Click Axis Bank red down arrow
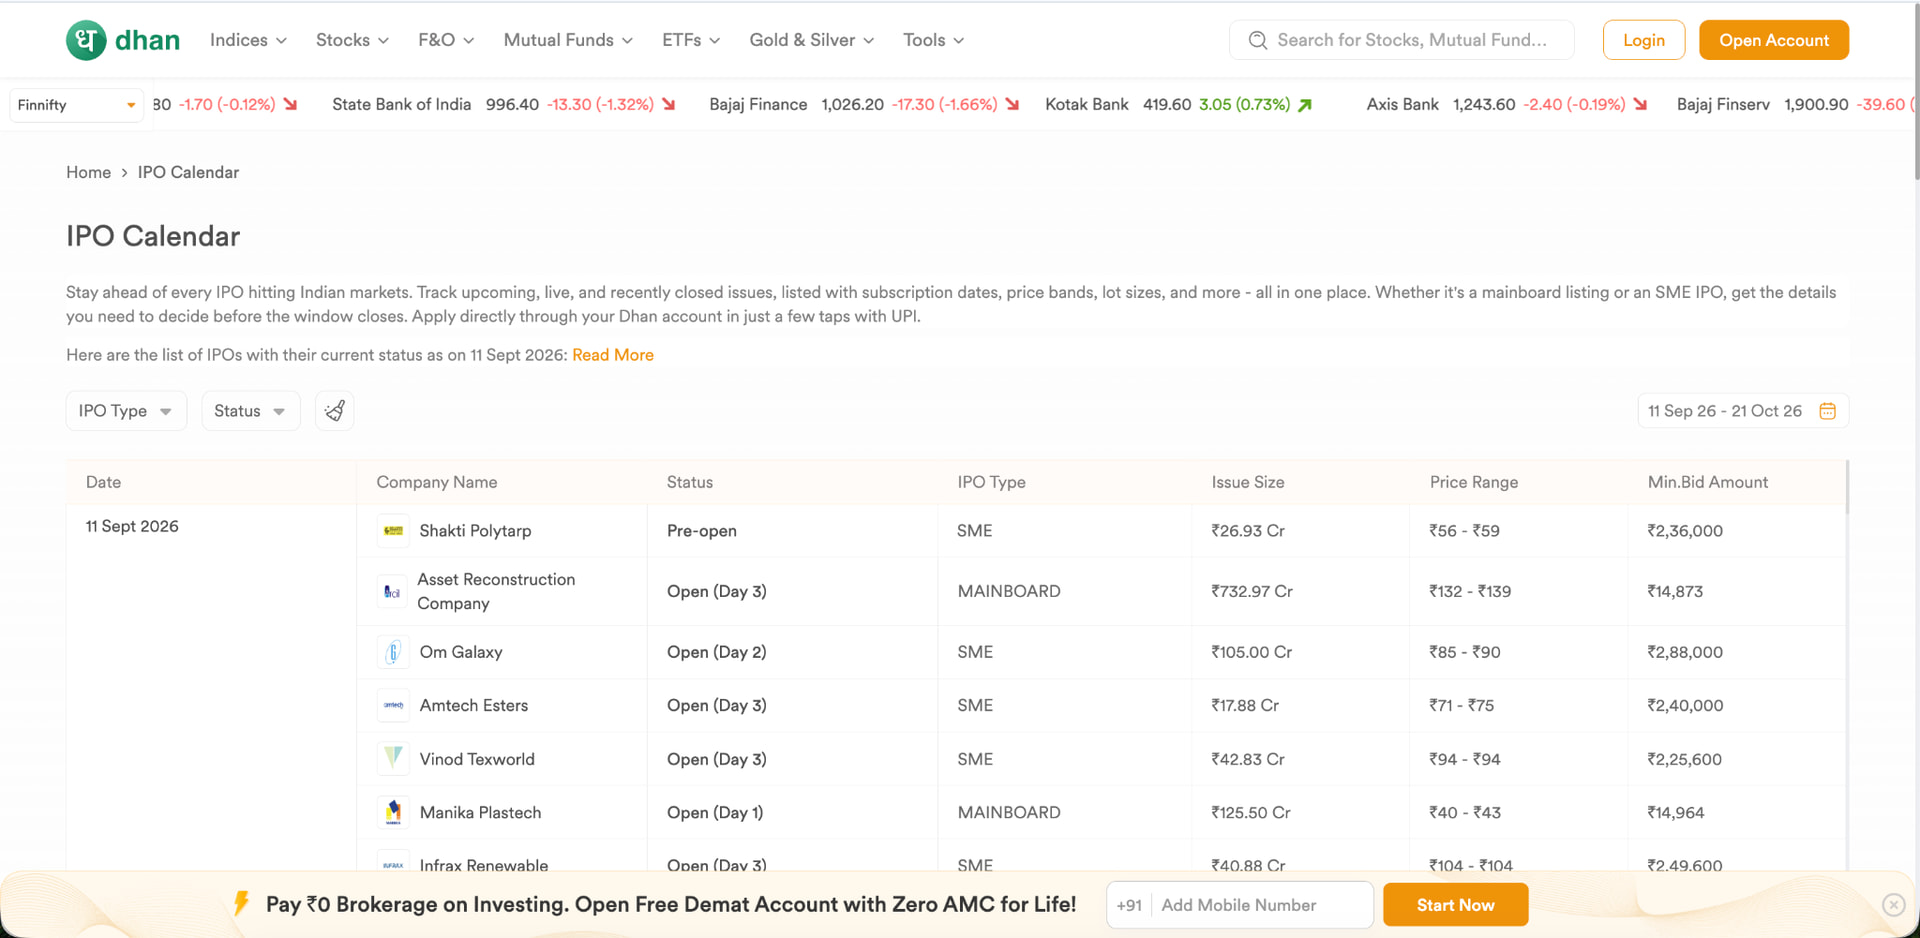Image resolution: width=1920 pixels, height=938 pixels. coord(1640,105)
